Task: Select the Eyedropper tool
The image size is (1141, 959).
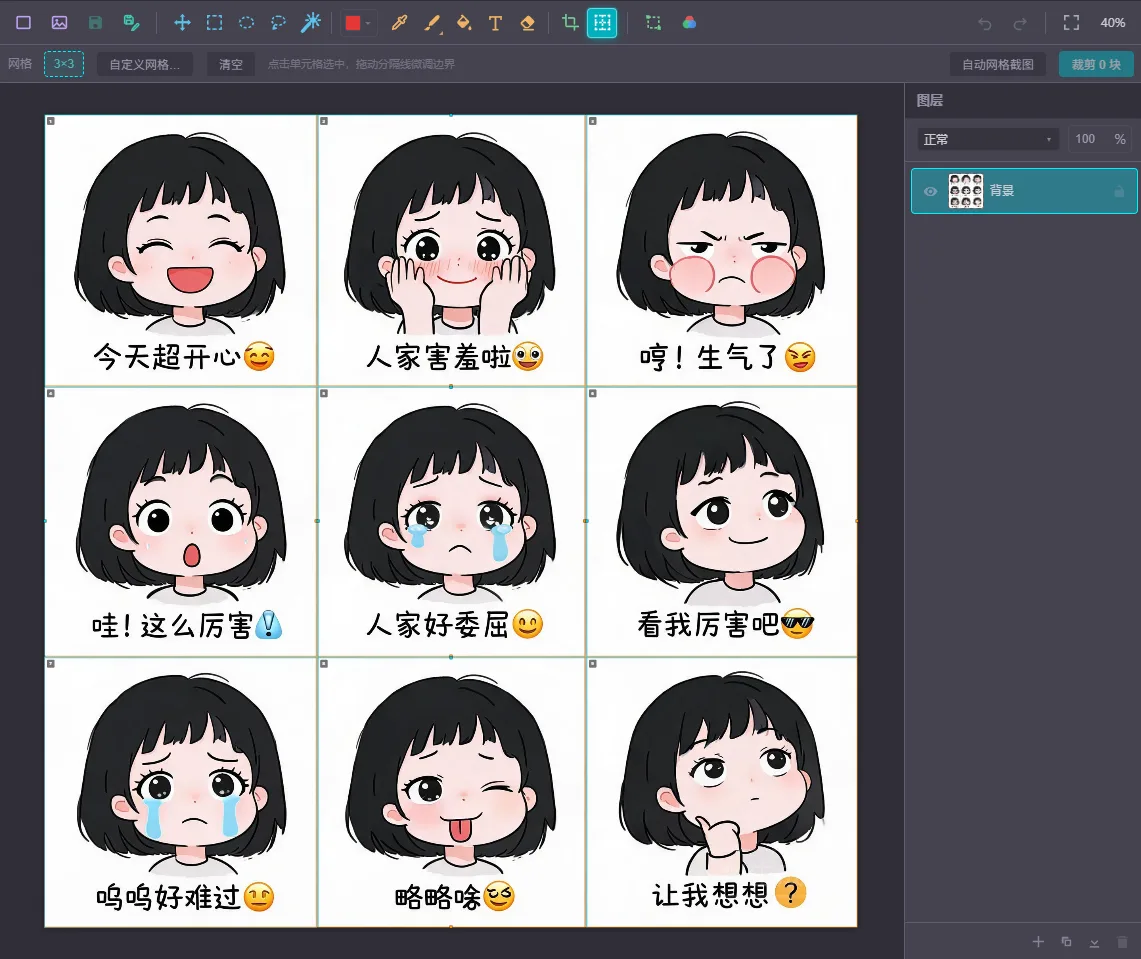Action: pyautogui.click(x=399, y=23)
